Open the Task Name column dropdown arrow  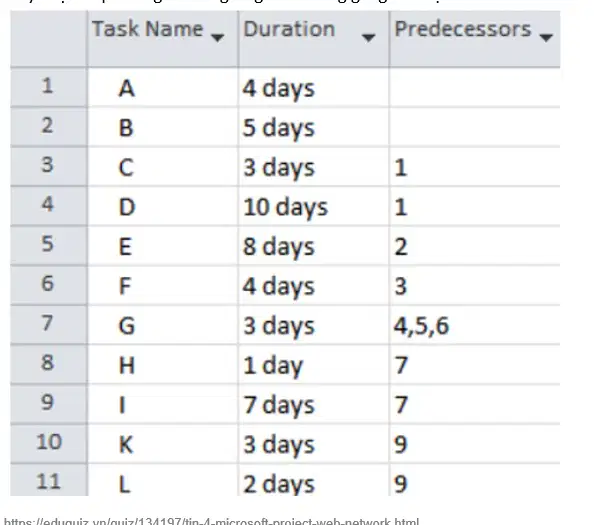(x=217, y=38)
